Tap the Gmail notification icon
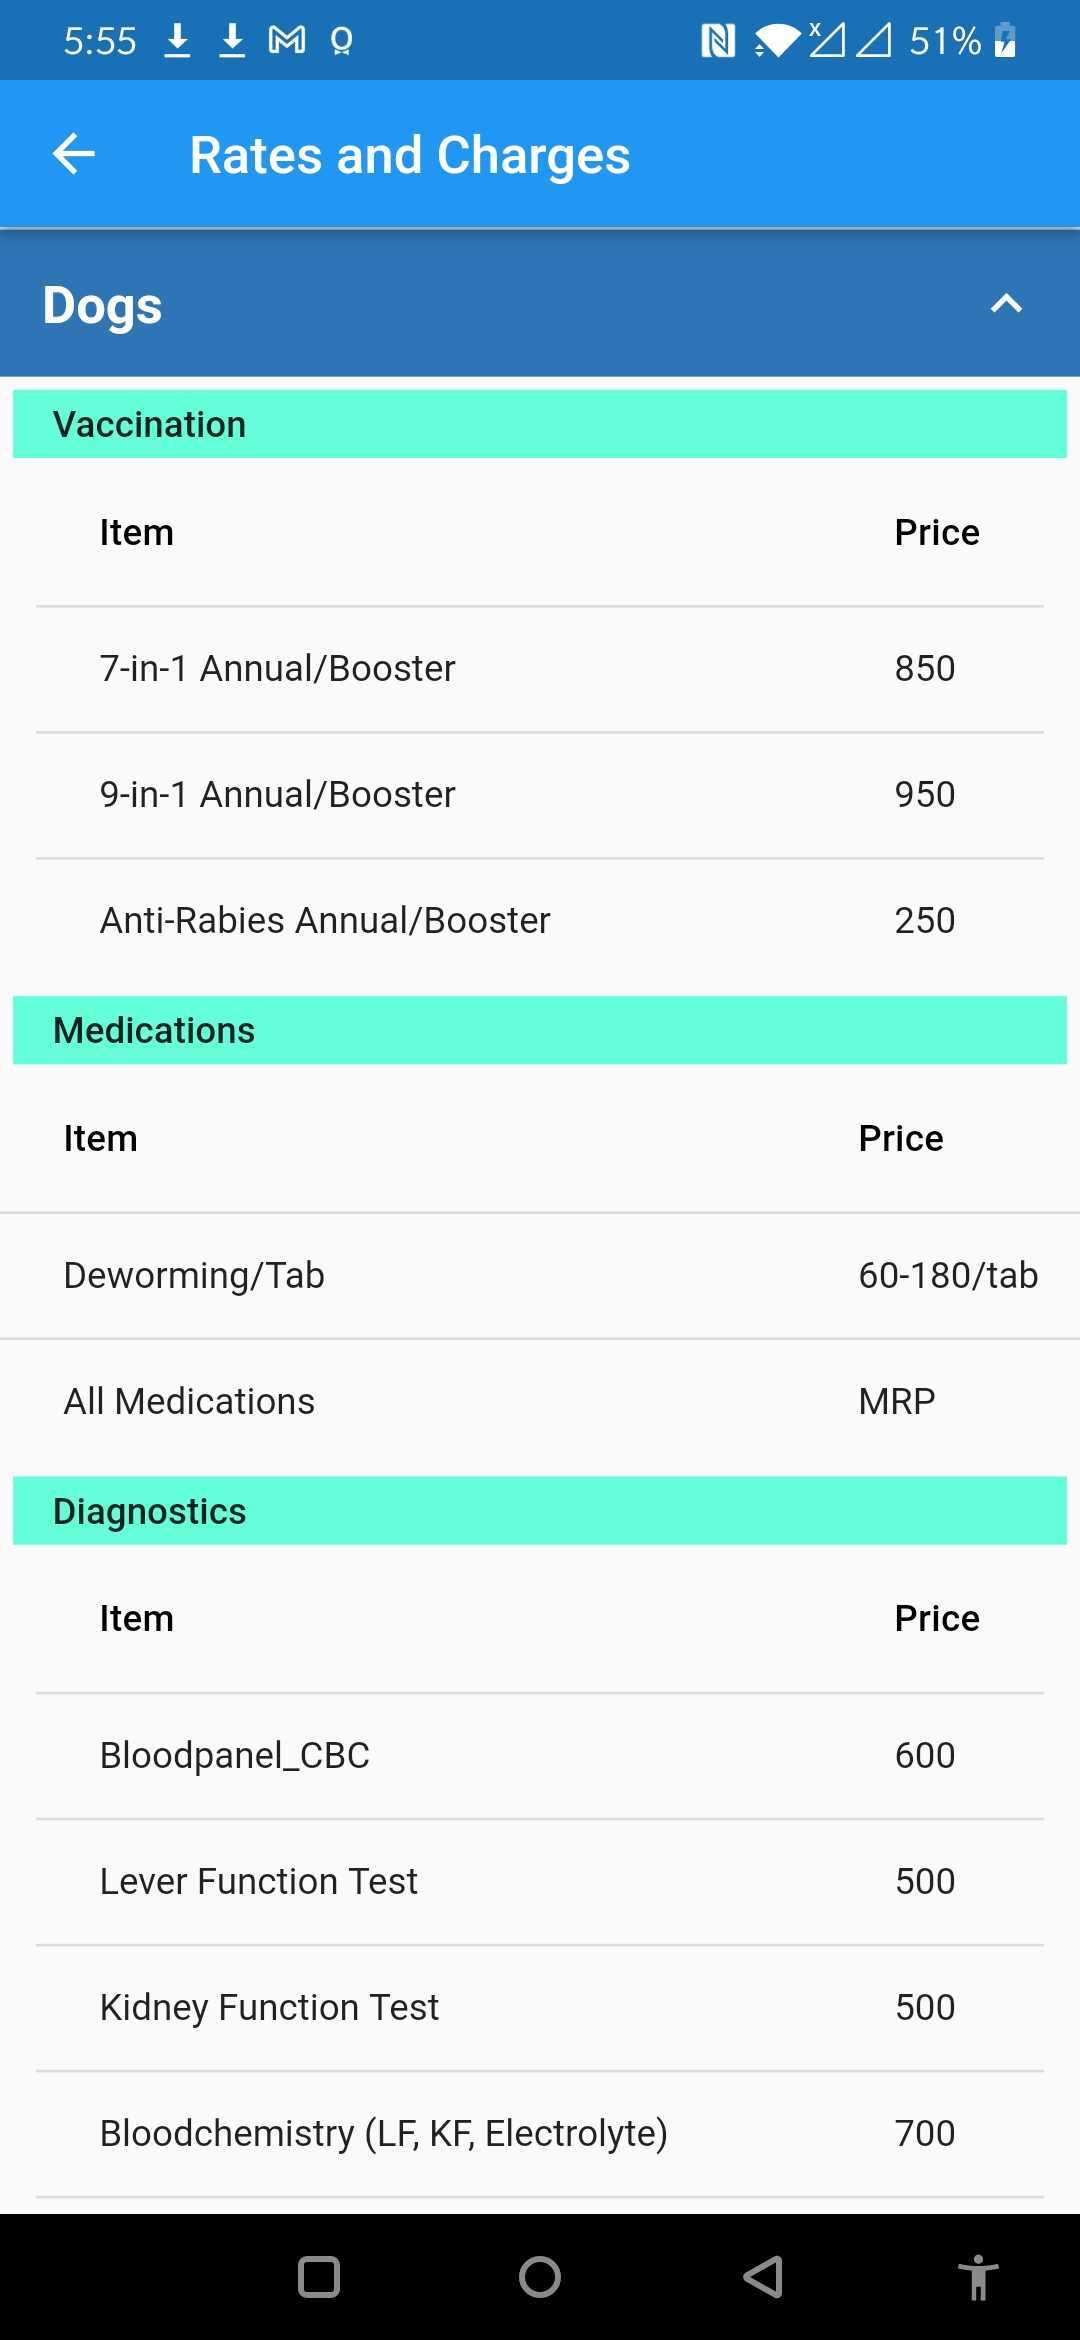Screen dimensions: 1080x2340 point(287,40)
